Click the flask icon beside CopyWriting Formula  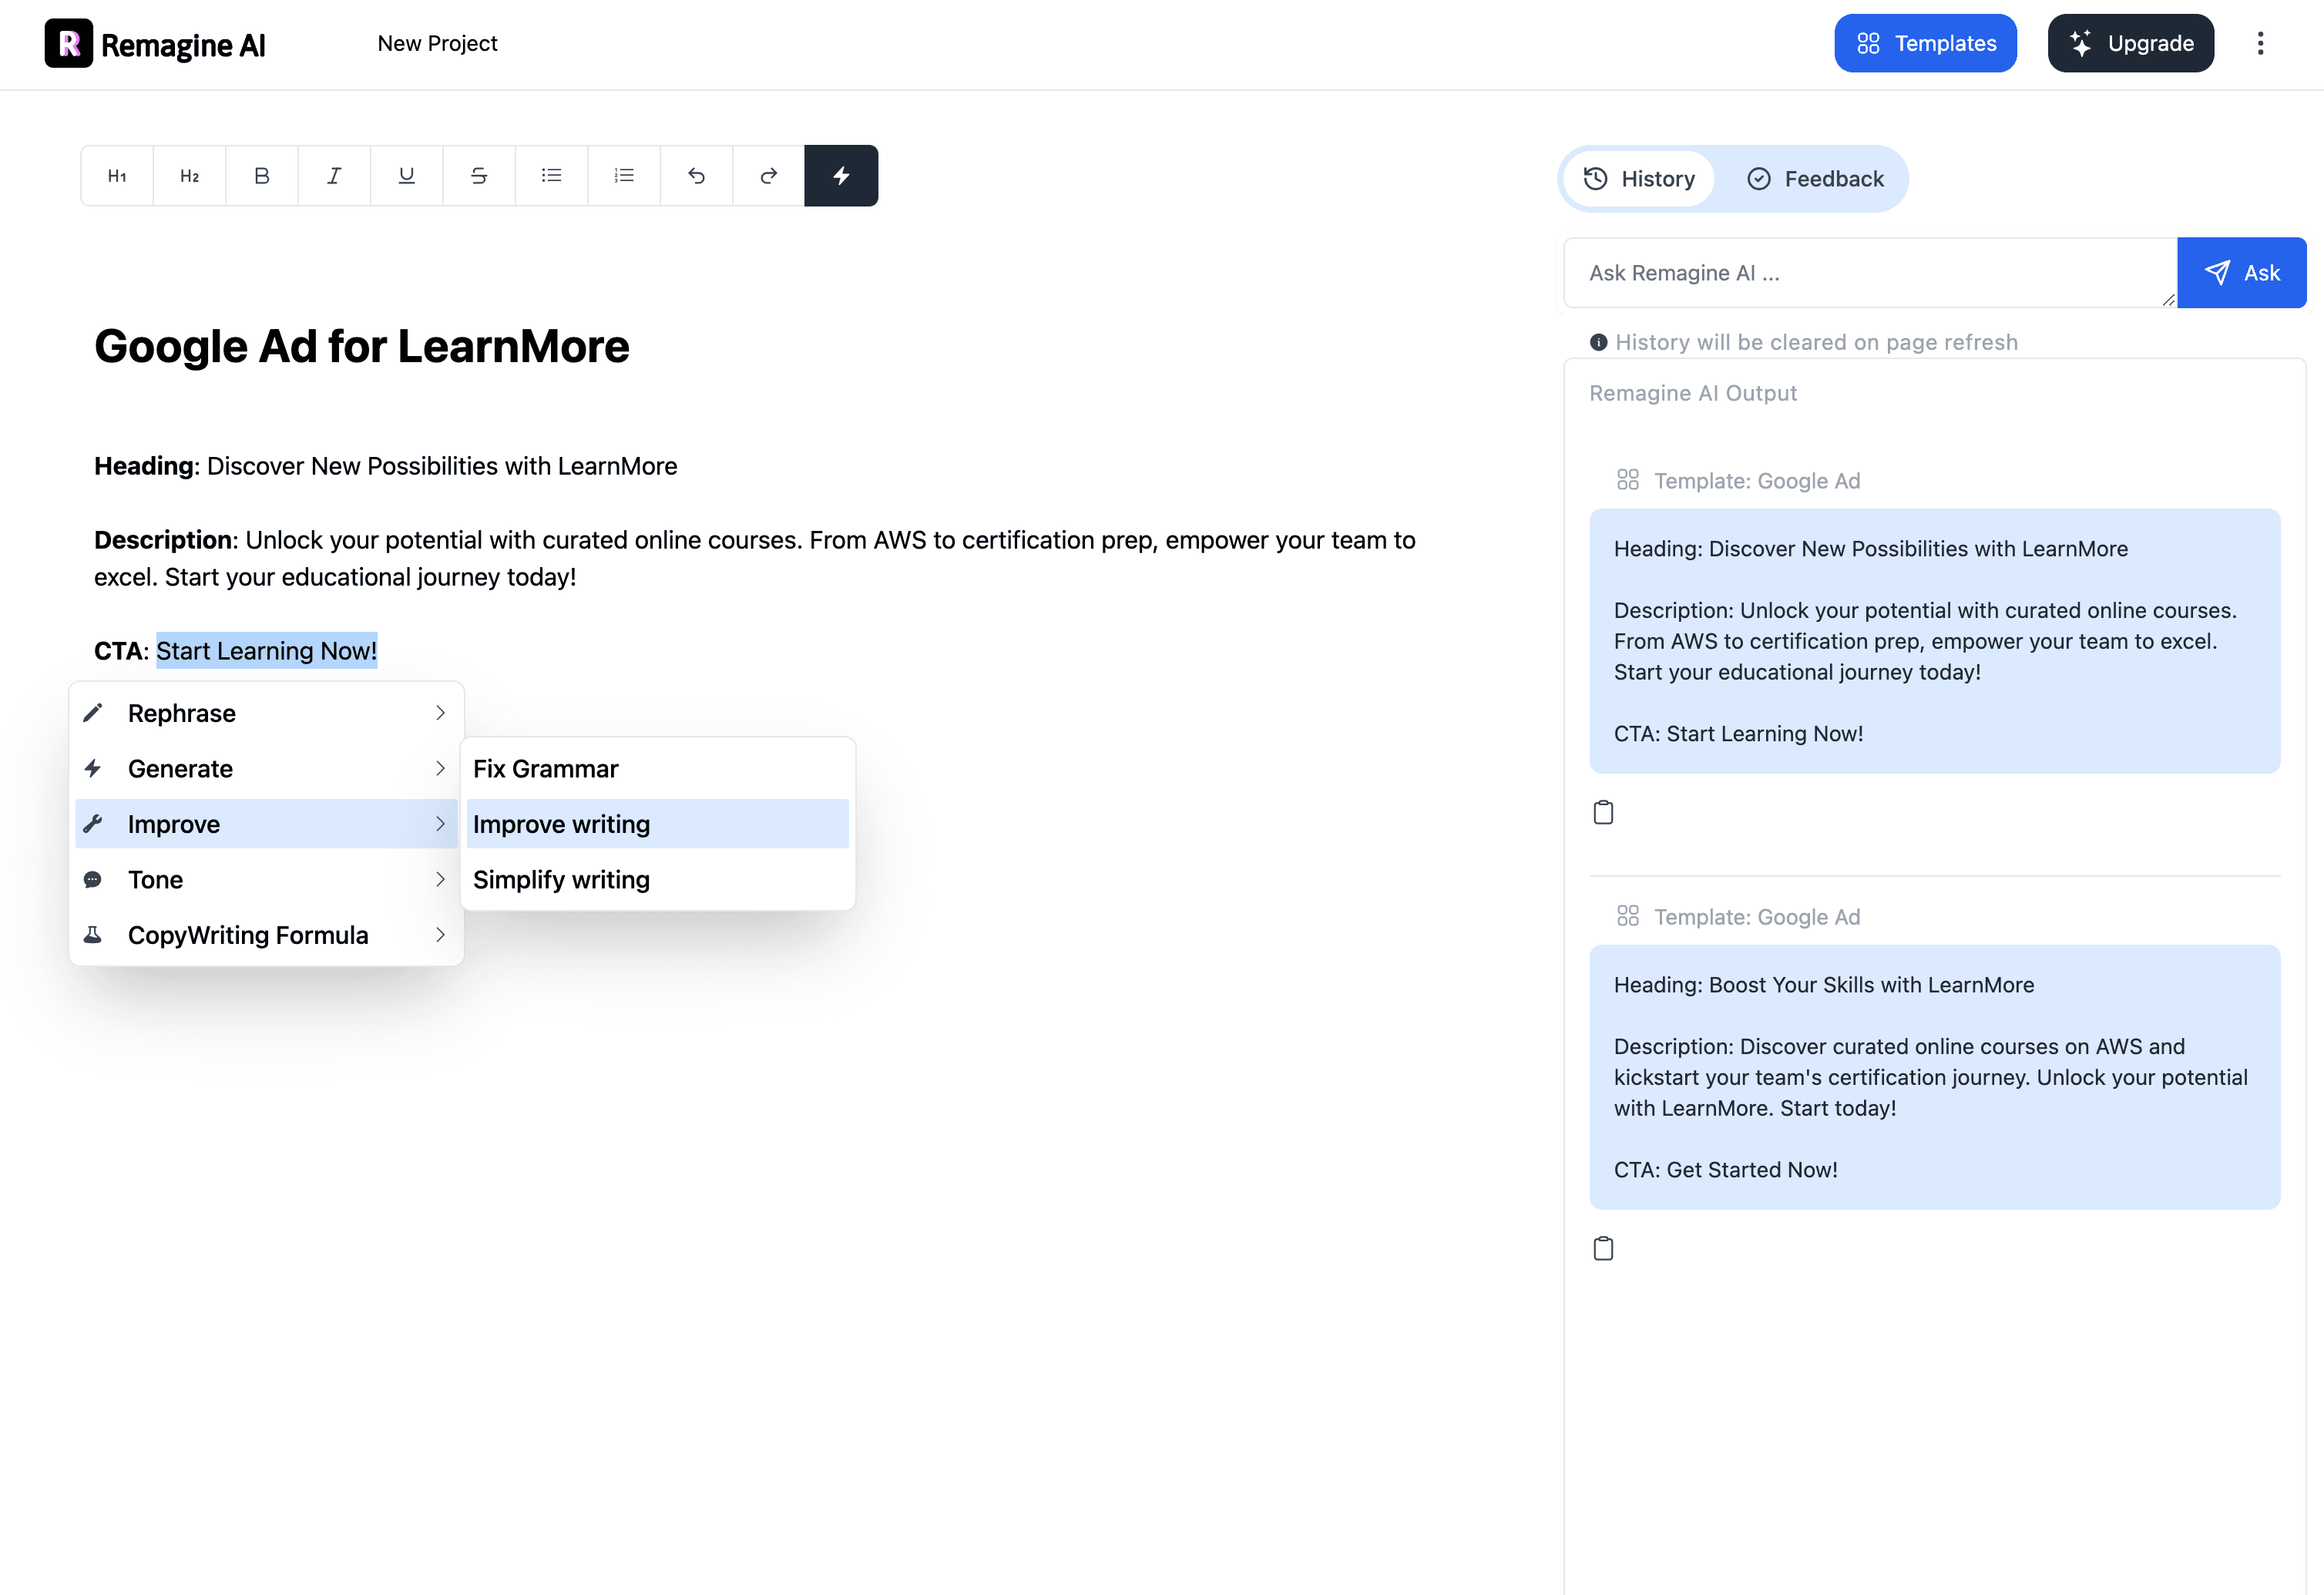coord(93,935)
